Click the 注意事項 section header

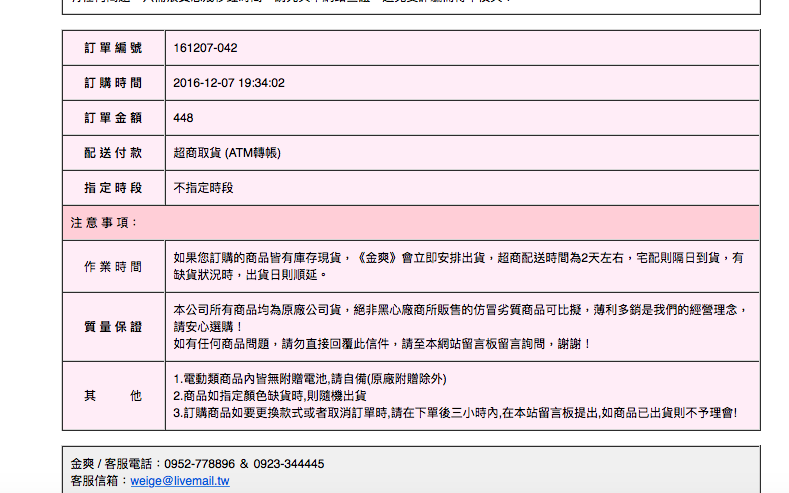104,222
